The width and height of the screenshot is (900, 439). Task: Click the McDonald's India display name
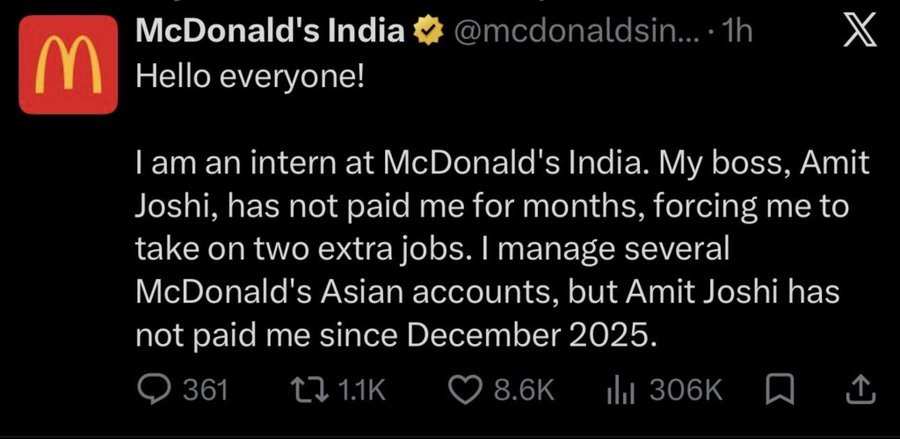point(270,32)
